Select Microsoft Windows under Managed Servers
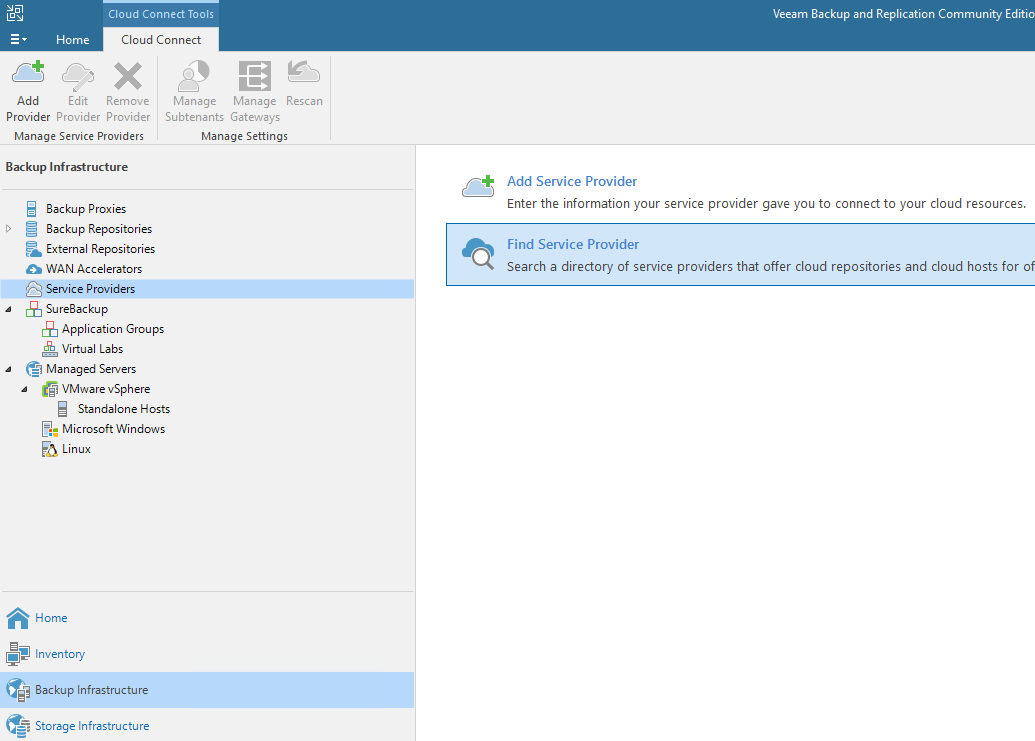Image resolution: width=1035 pixels, height=741 pixels. [x=114, y=429]
